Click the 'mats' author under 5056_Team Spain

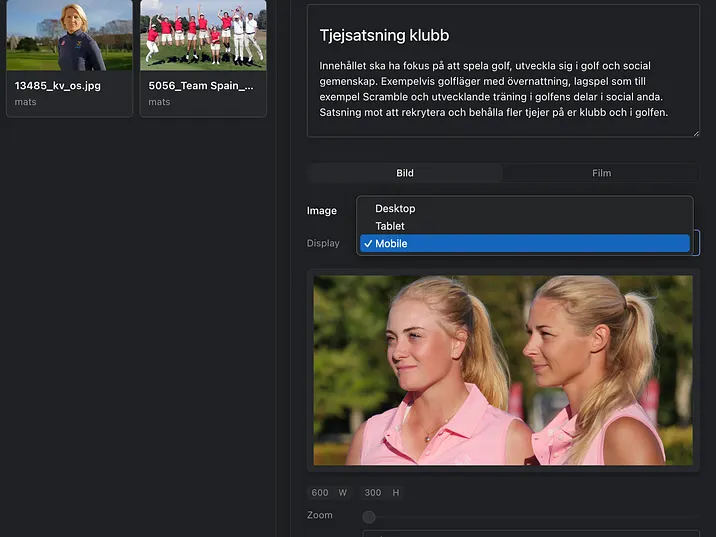tap(159, 102)
